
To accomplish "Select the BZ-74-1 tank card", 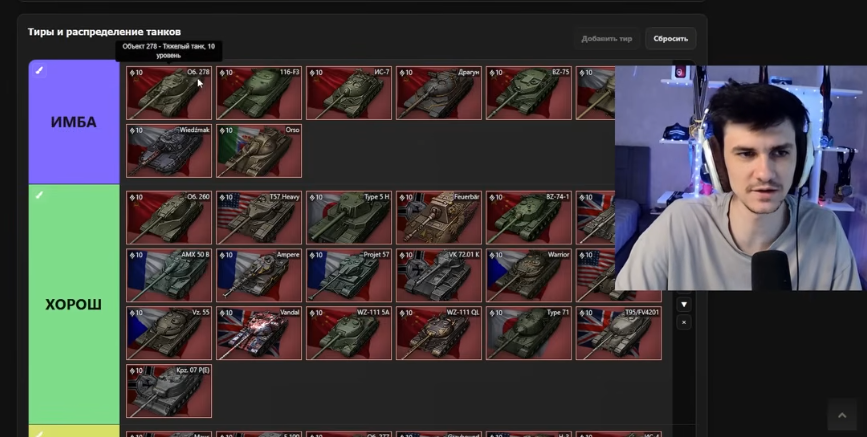I will click(529, 217).
